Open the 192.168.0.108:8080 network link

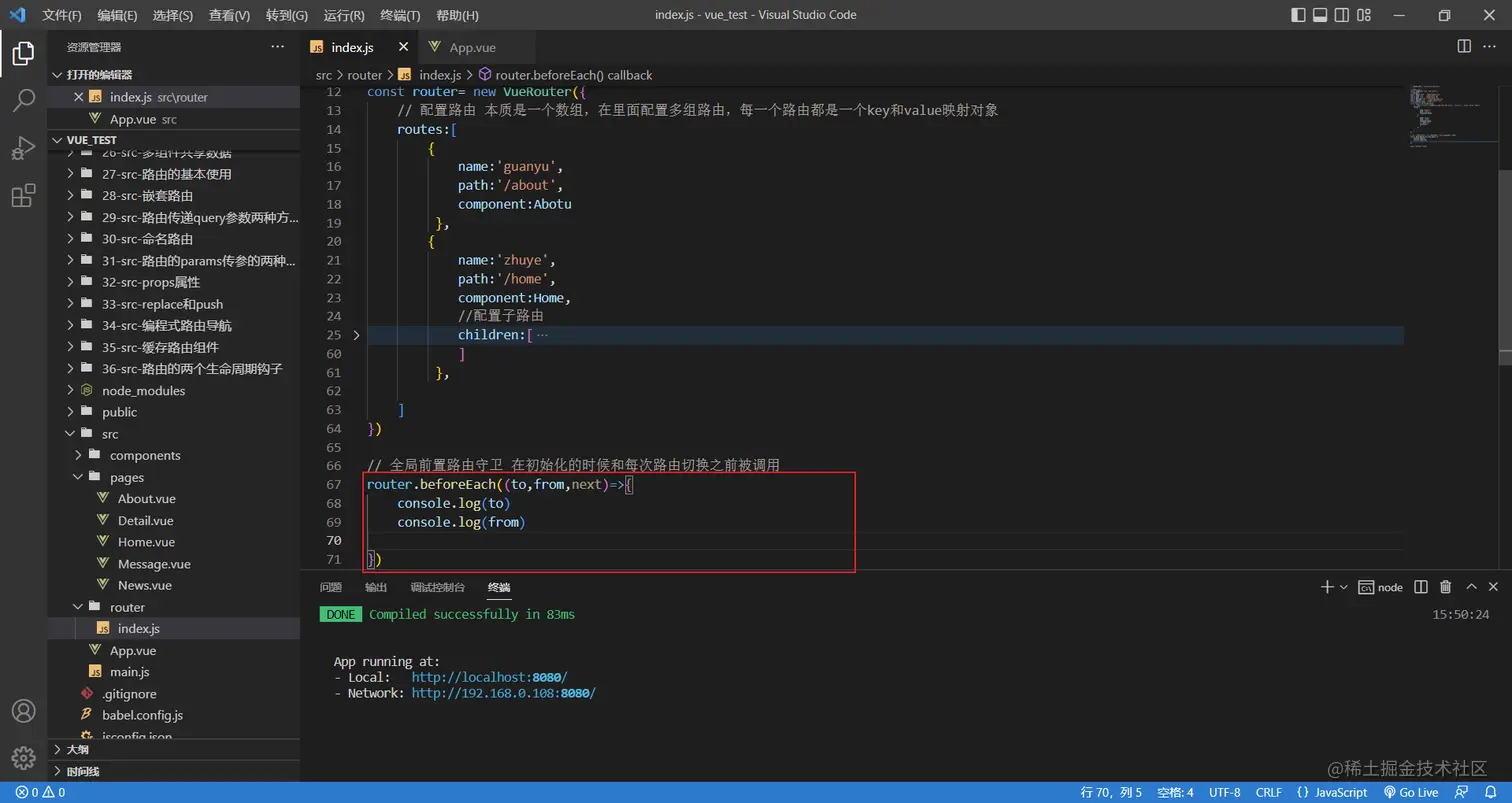click(x=503, y=693)
